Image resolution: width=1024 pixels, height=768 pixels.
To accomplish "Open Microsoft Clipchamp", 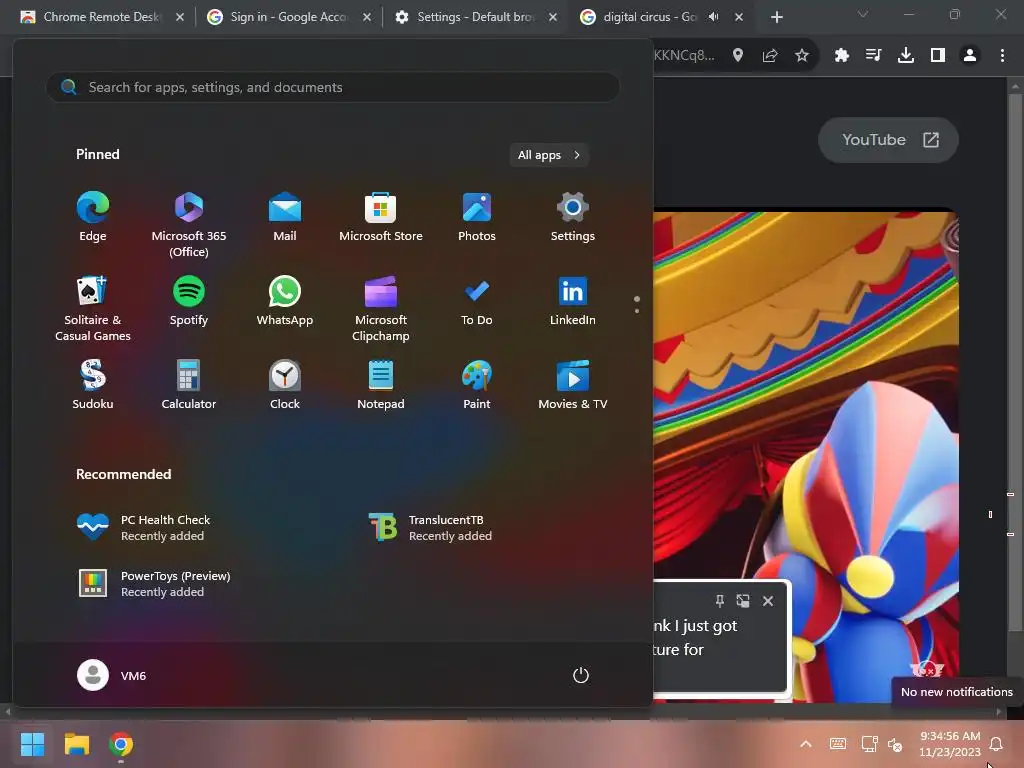I will click(x=381, y=308).
